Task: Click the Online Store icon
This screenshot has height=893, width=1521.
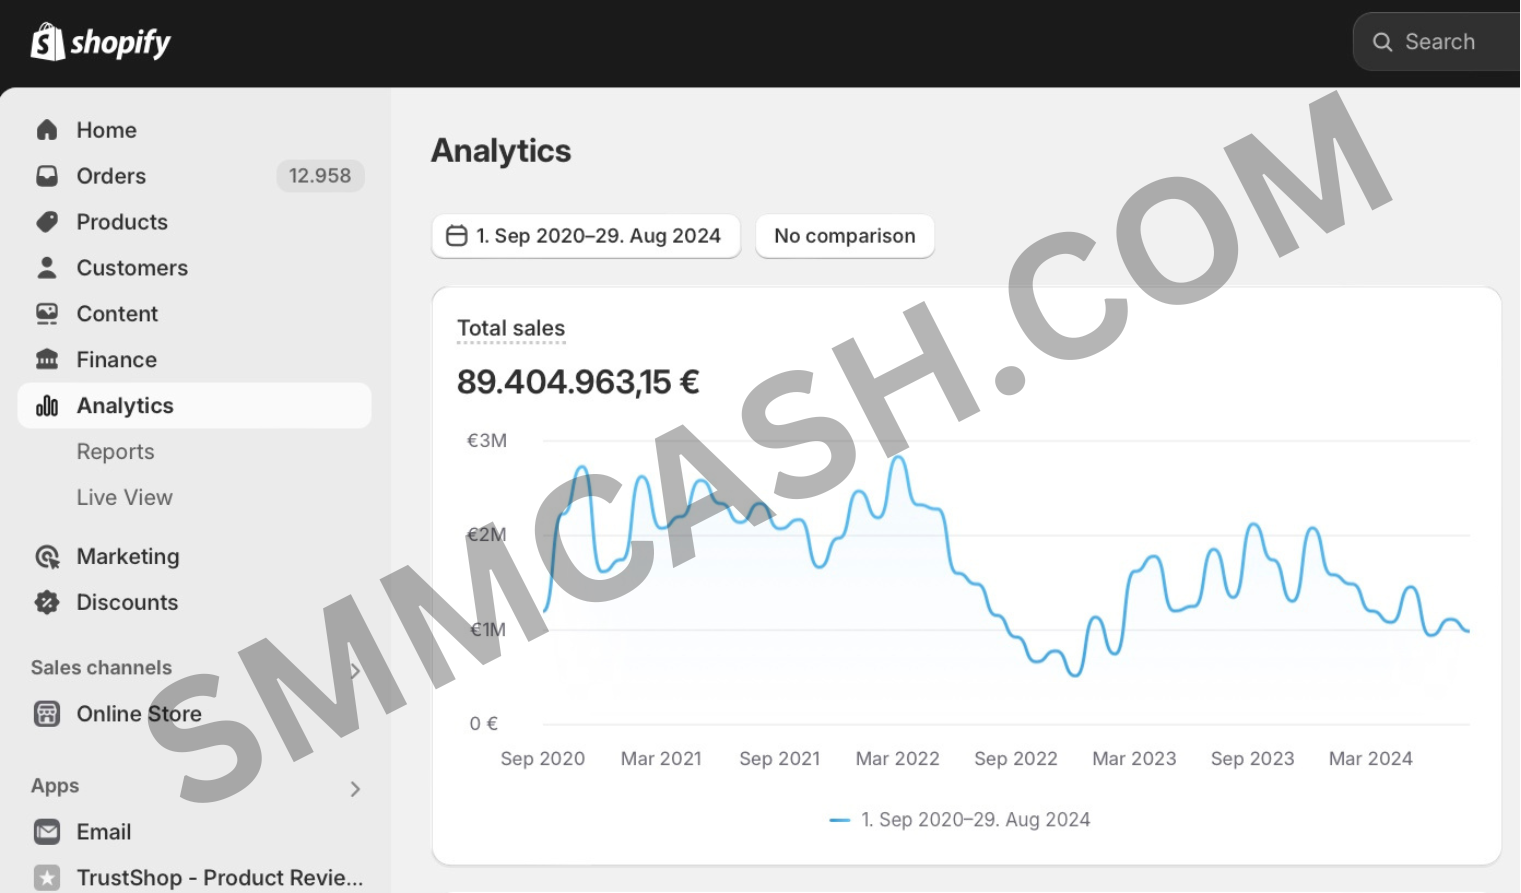Action: point(46,713)
